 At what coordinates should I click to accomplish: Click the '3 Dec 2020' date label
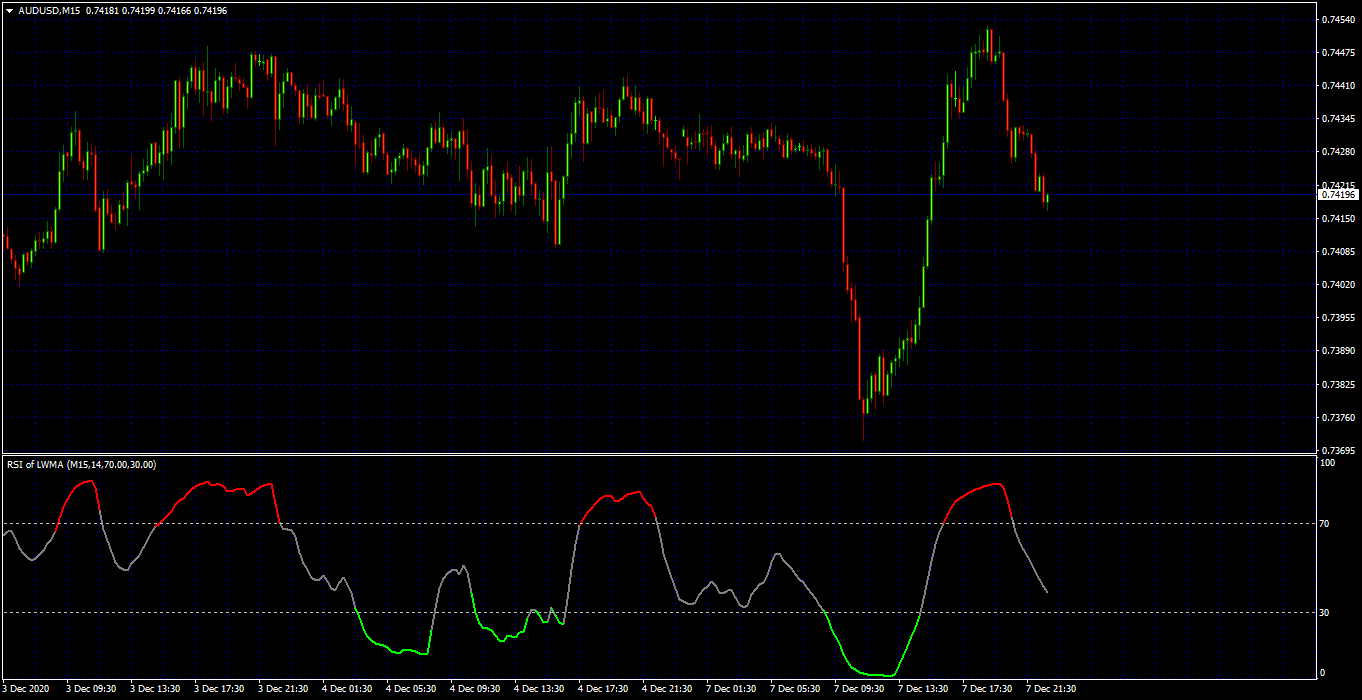(25, 689)
